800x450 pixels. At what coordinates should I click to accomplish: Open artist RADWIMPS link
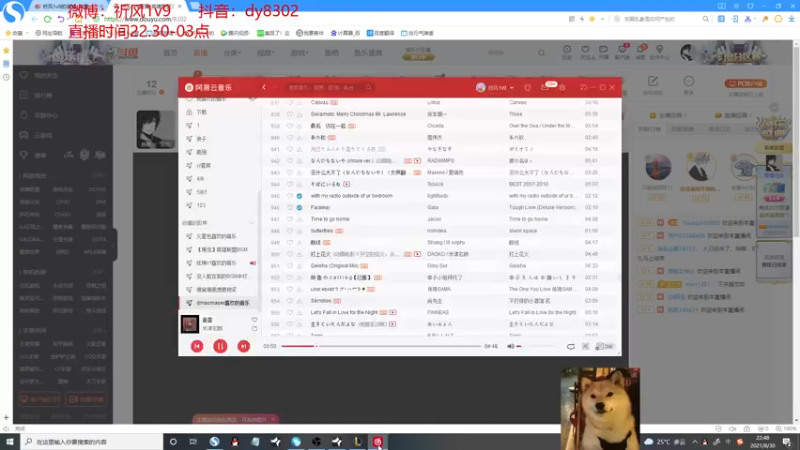click(440, 161)
